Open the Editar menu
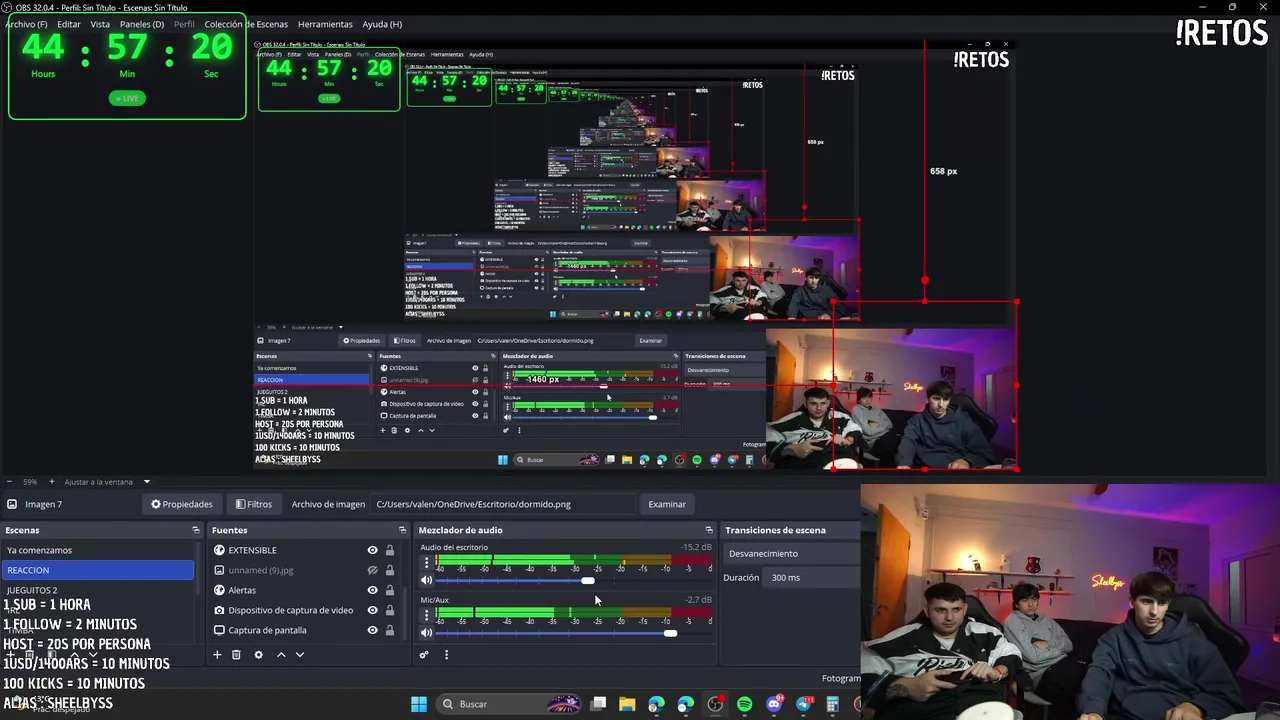The width and height of the screenshot is (1280, 720). [x=69, y=24]
